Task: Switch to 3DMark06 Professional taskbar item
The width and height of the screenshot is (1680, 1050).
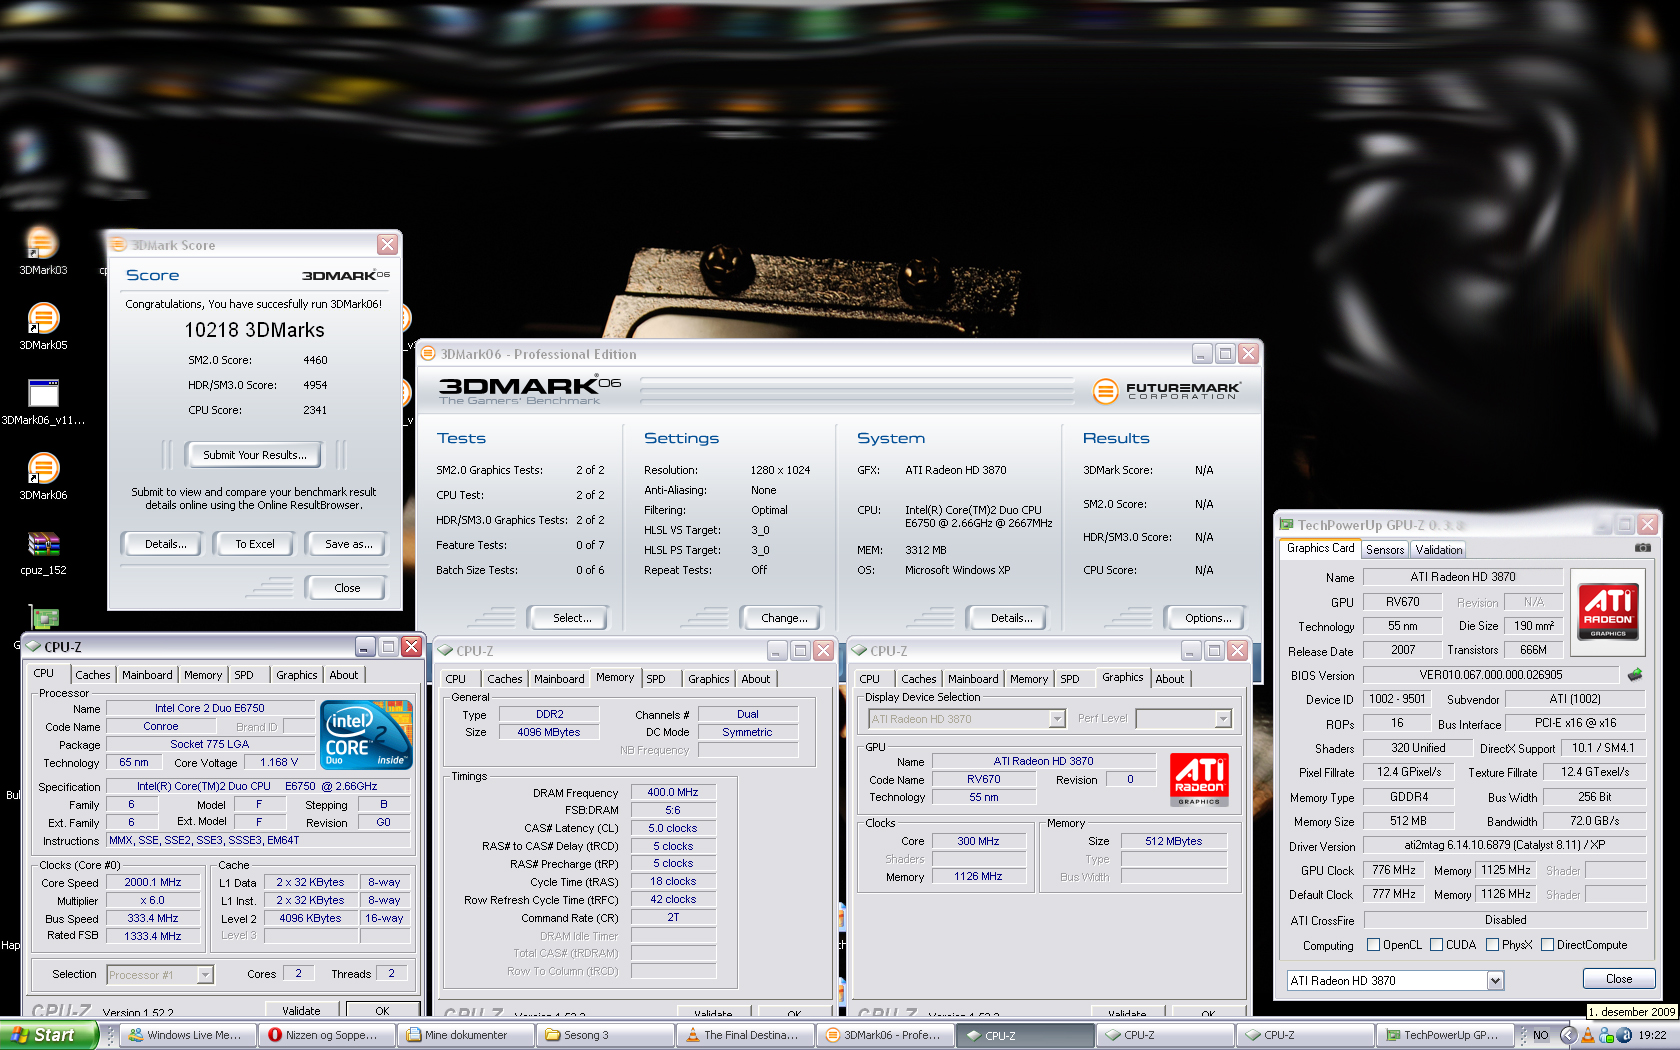Action: 884,1035
